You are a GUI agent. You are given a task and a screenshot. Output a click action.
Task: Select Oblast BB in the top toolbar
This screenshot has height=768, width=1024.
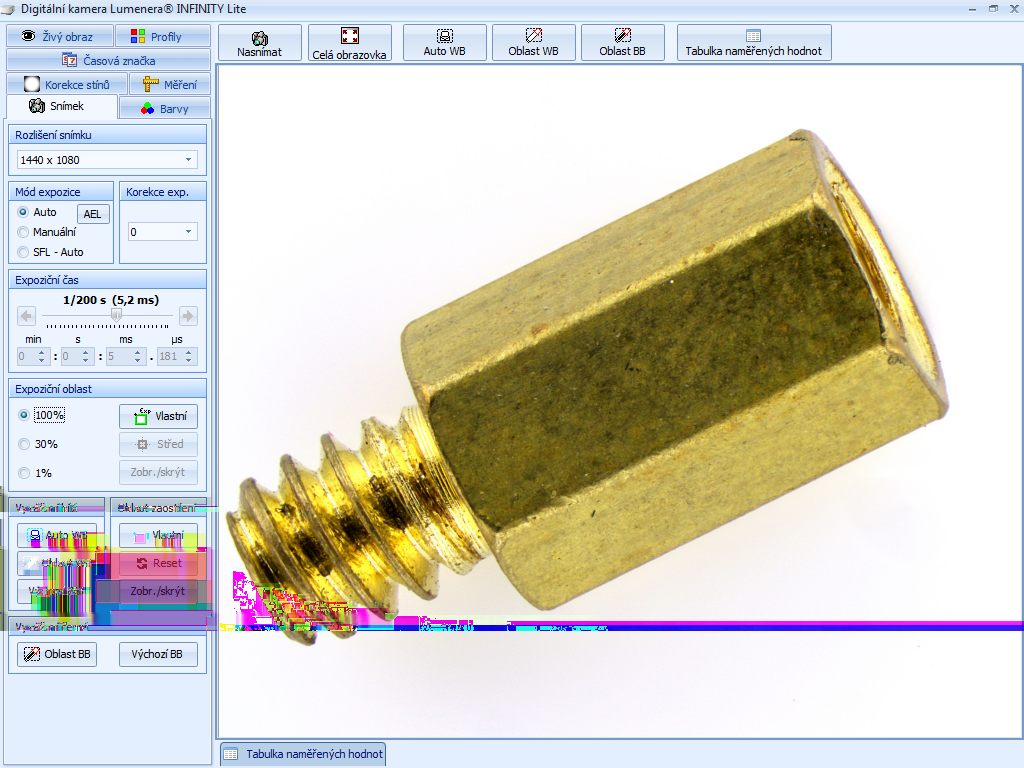622,43
